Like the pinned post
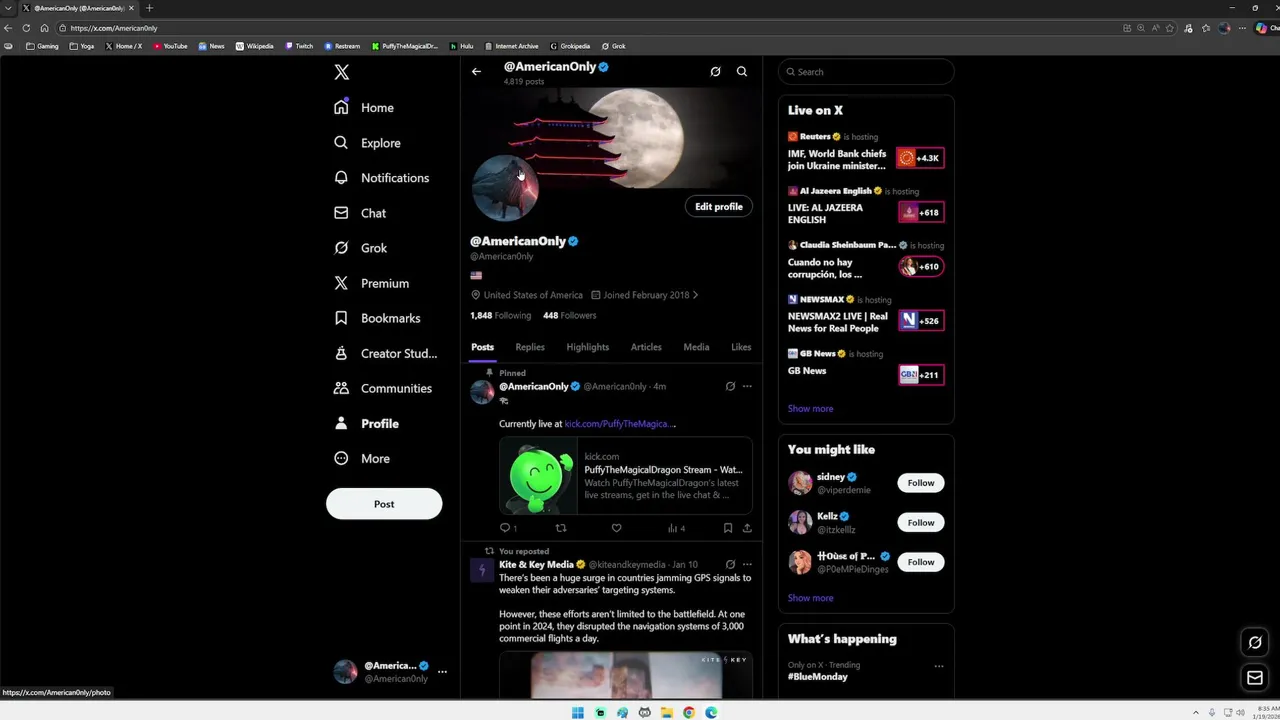Image resolution: width=1280 pixels, height=720 pixels. pos(616,528)
